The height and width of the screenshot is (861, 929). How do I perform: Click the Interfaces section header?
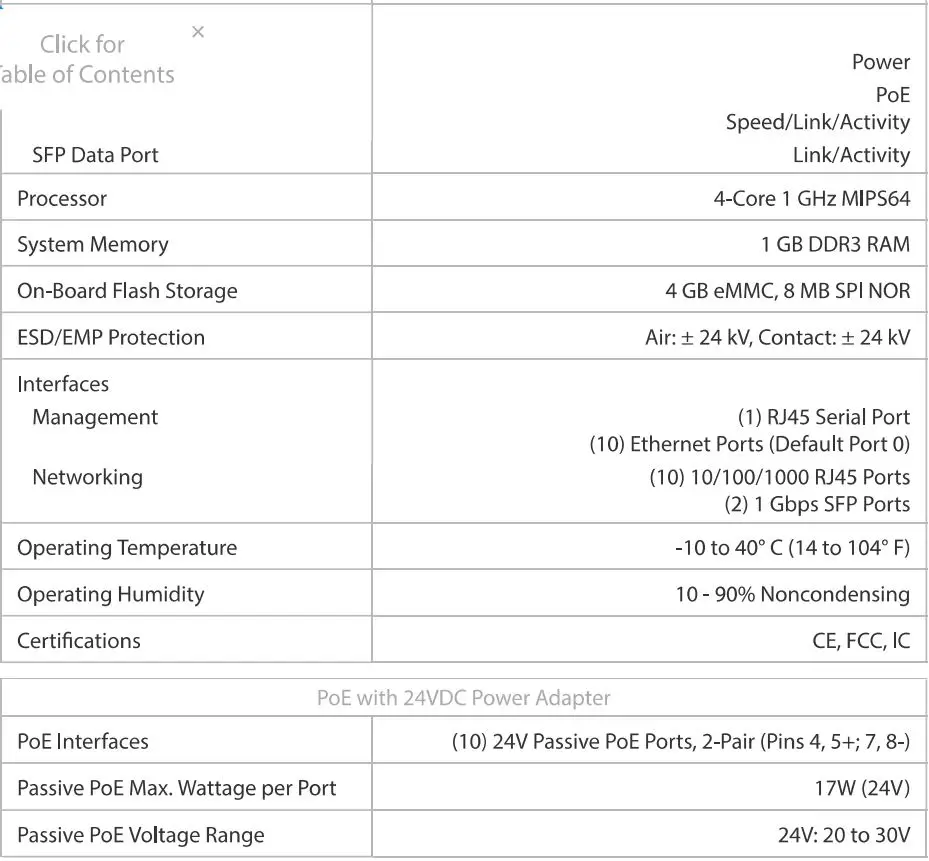[x=63, y=384]
